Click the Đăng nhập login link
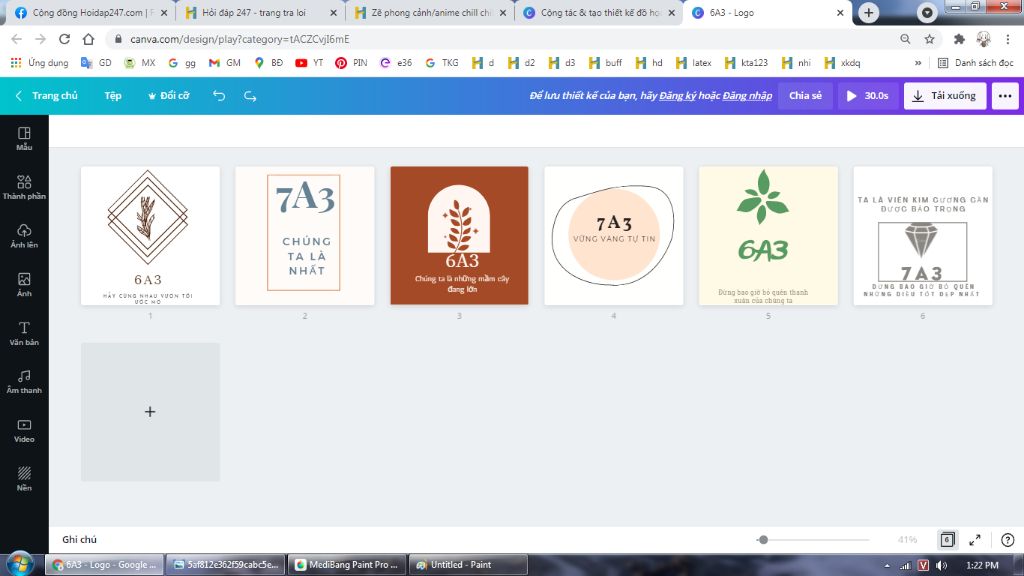Image resolution: width=1024 pixels, height=576 pixels. coord(747,95)
